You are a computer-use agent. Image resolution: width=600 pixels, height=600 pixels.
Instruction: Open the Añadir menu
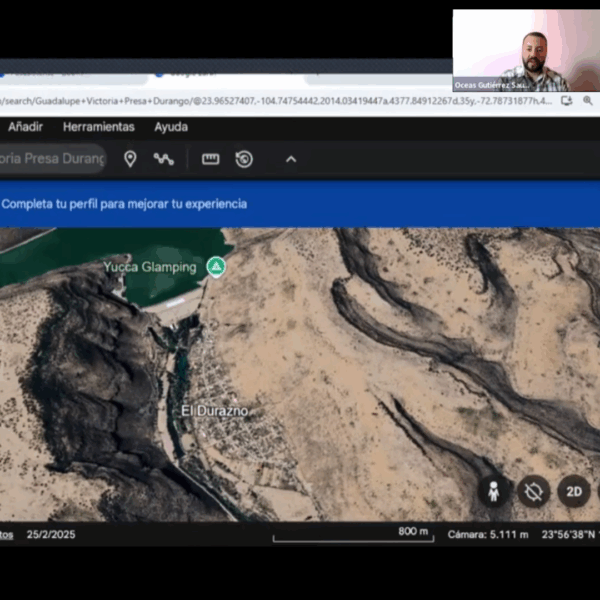point(25,127)
